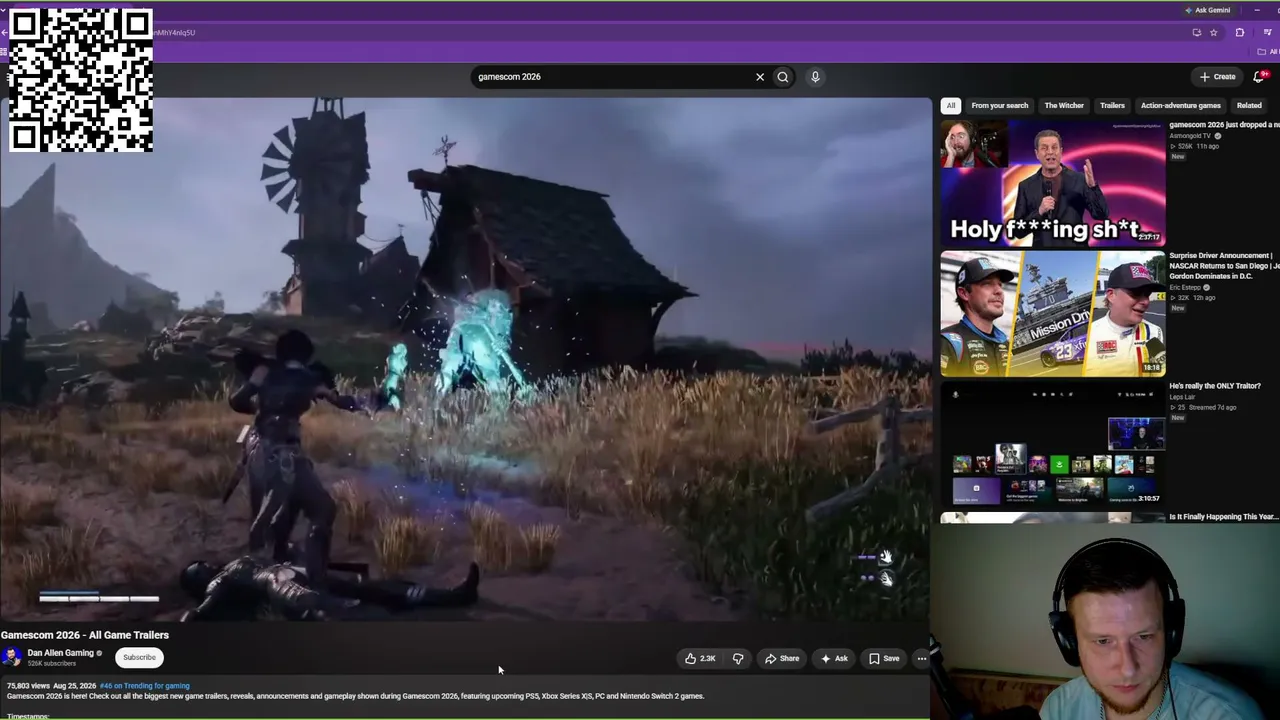Open the gamescom 2026 just dropped title
The height and width of the screenshot is (720, 1280).
tap(1224, 125)
